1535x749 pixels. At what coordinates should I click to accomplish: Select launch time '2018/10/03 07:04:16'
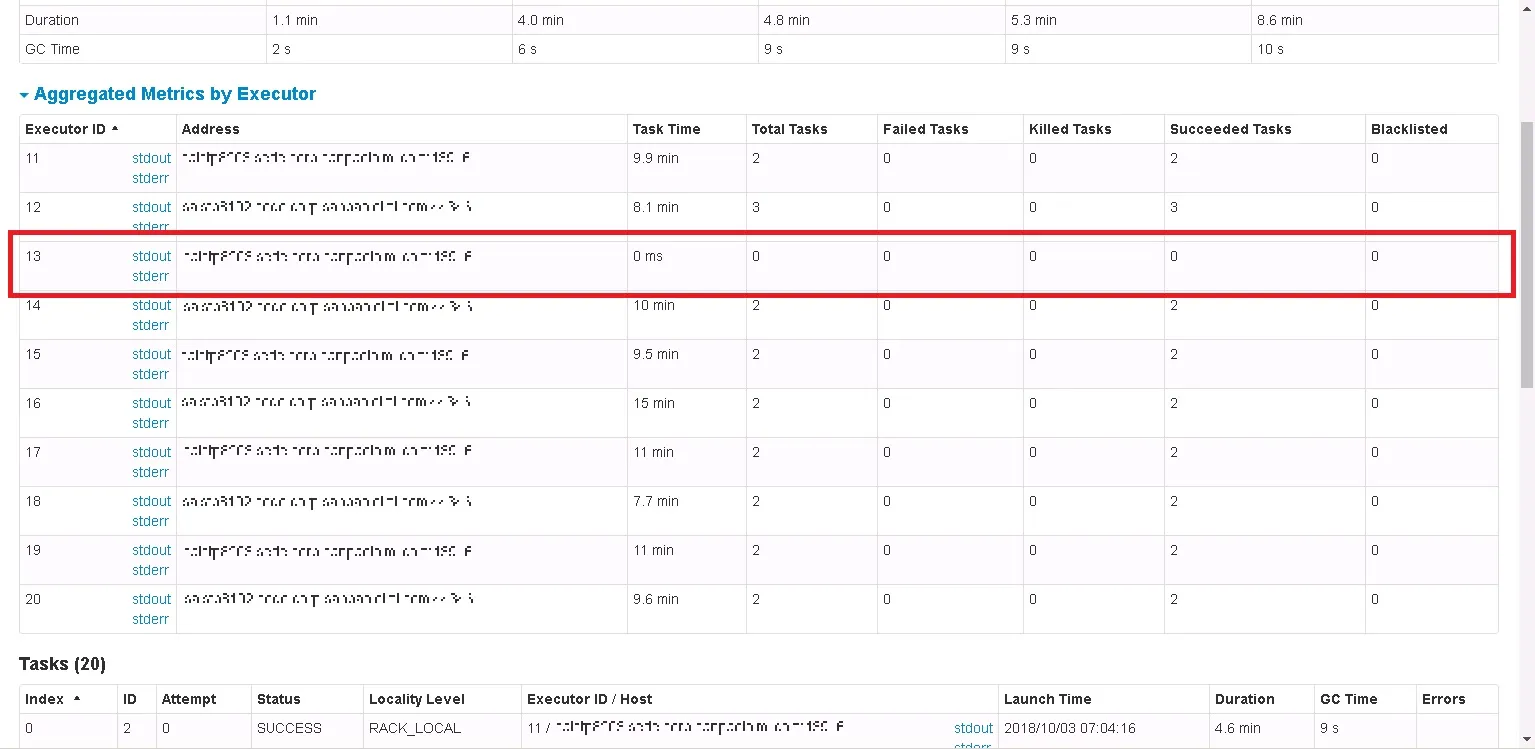pyautogui.click(x=1070, y=728)
